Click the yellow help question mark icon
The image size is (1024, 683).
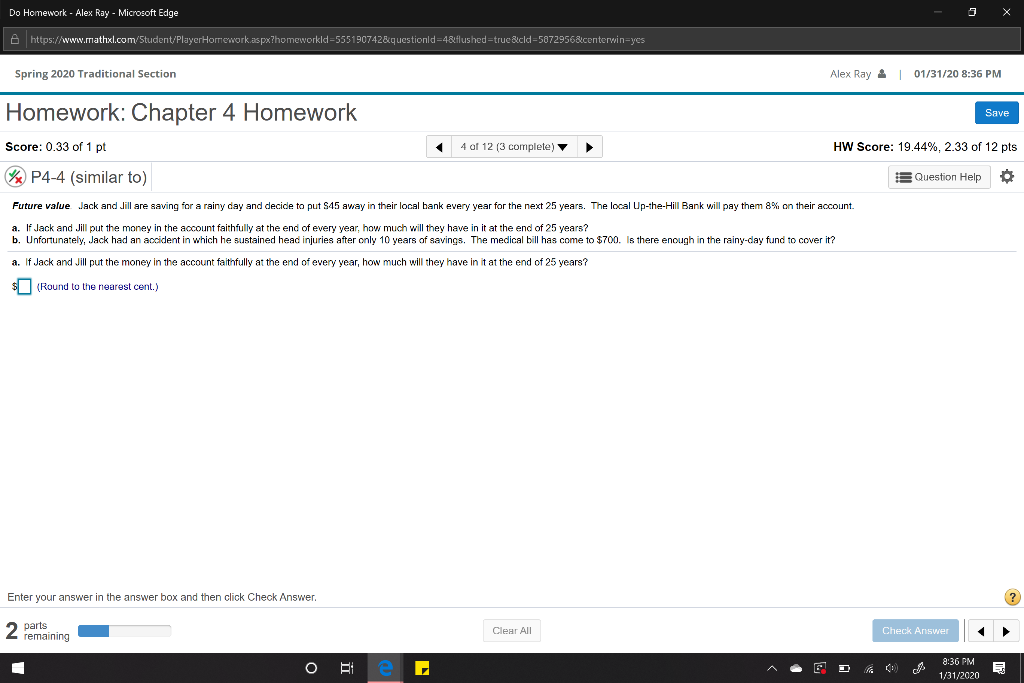1011,597
